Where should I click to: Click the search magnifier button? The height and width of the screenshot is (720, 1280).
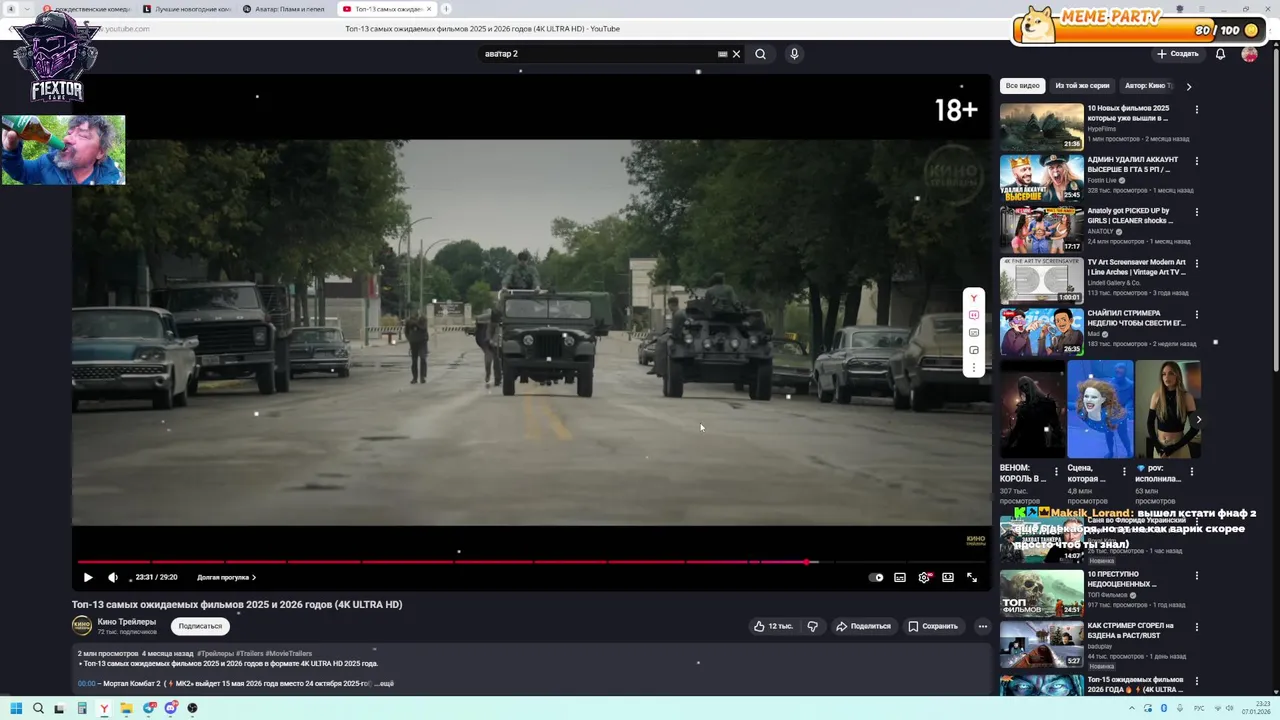(x=761, y=54)
